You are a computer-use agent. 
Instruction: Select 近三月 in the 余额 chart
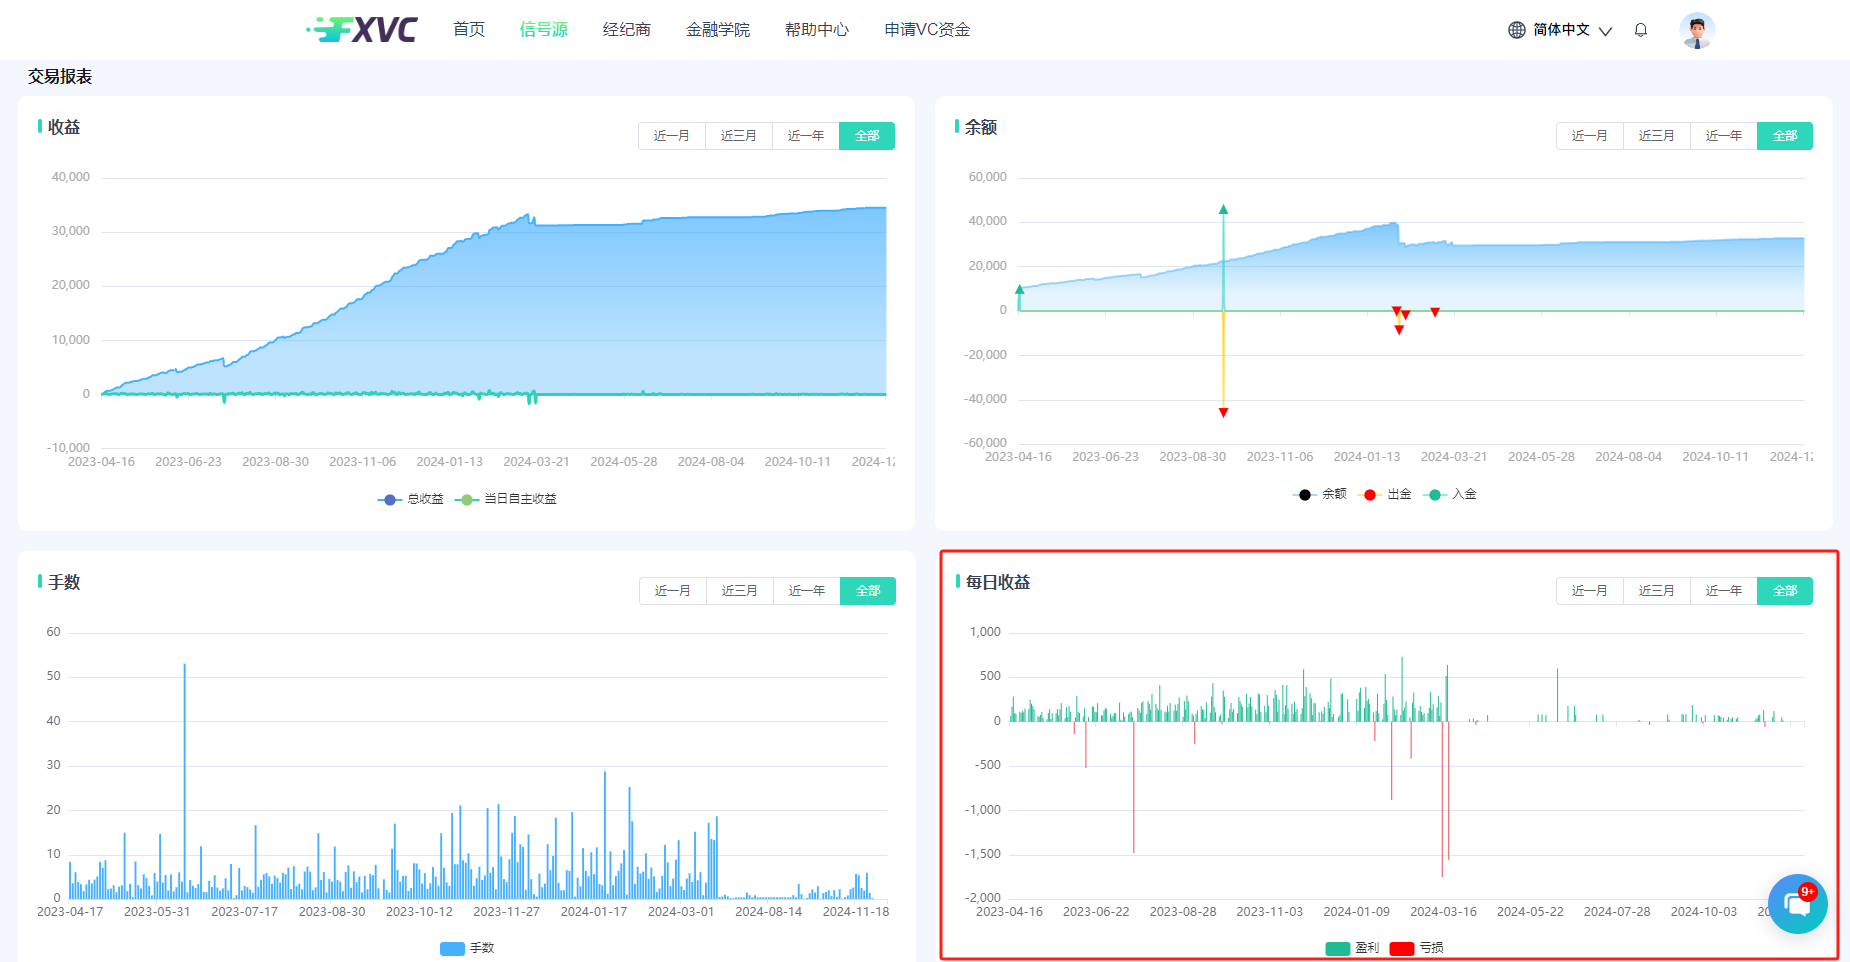[1656, 136]
